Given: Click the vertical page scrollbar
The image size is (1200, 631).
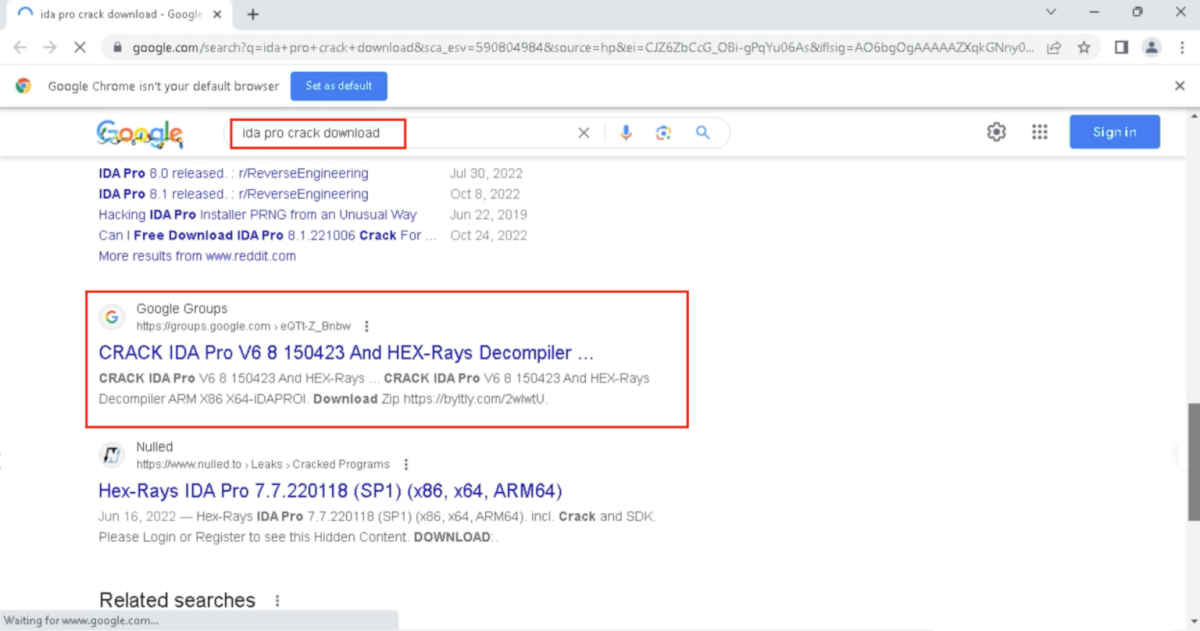Looking at the screenshot, I should pos(1192,460).
